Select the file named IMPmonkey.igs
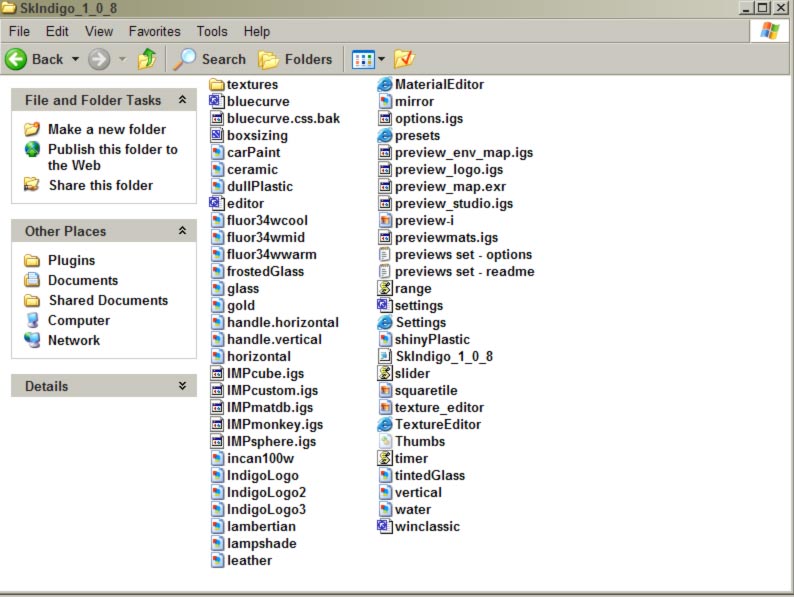The height and width of the screenshot is (597, 794). (x=275, y=424)
